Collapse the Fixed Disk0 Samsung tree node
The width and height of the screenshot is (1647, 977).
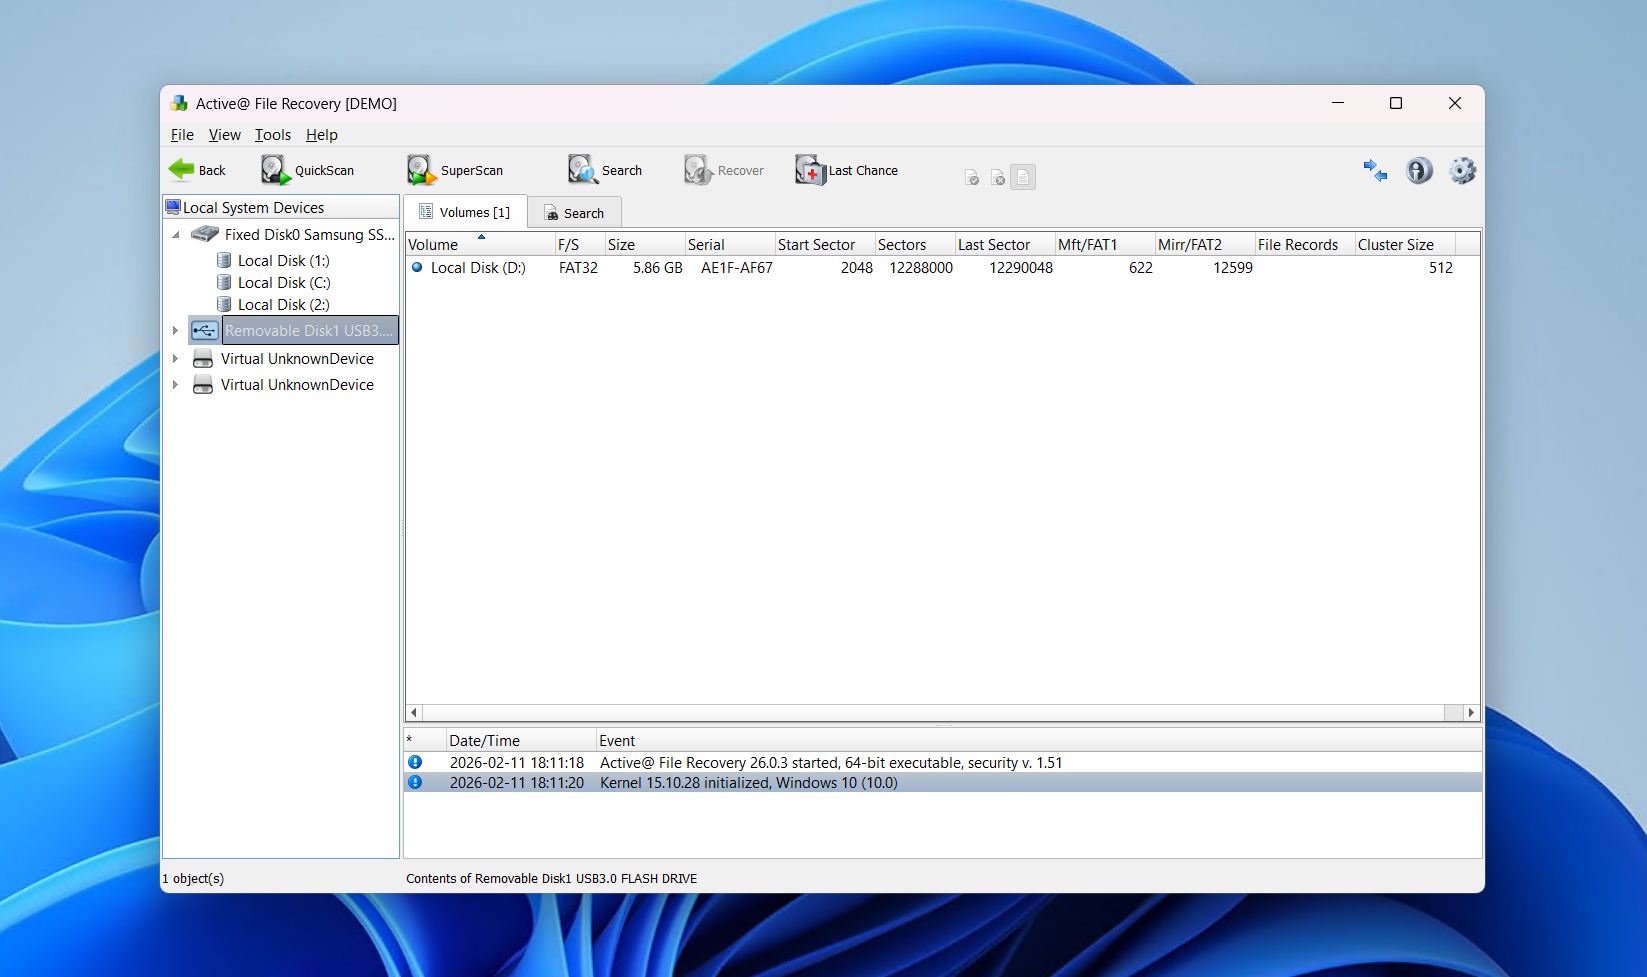point(176,234)
